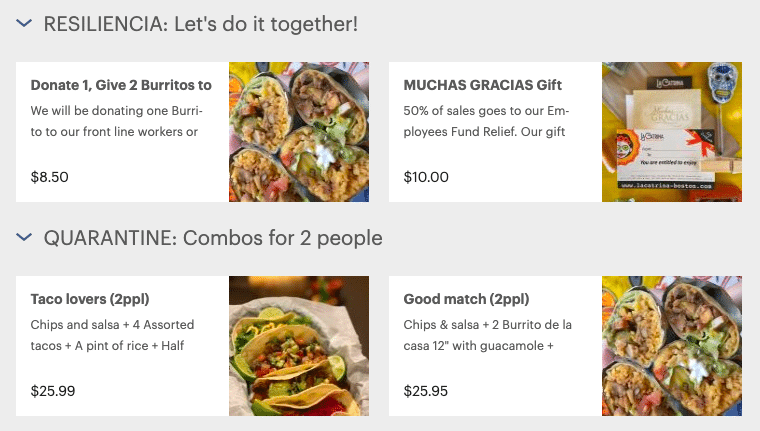
Task: Click the $25.95 Good match price
Action: [426, 391]
